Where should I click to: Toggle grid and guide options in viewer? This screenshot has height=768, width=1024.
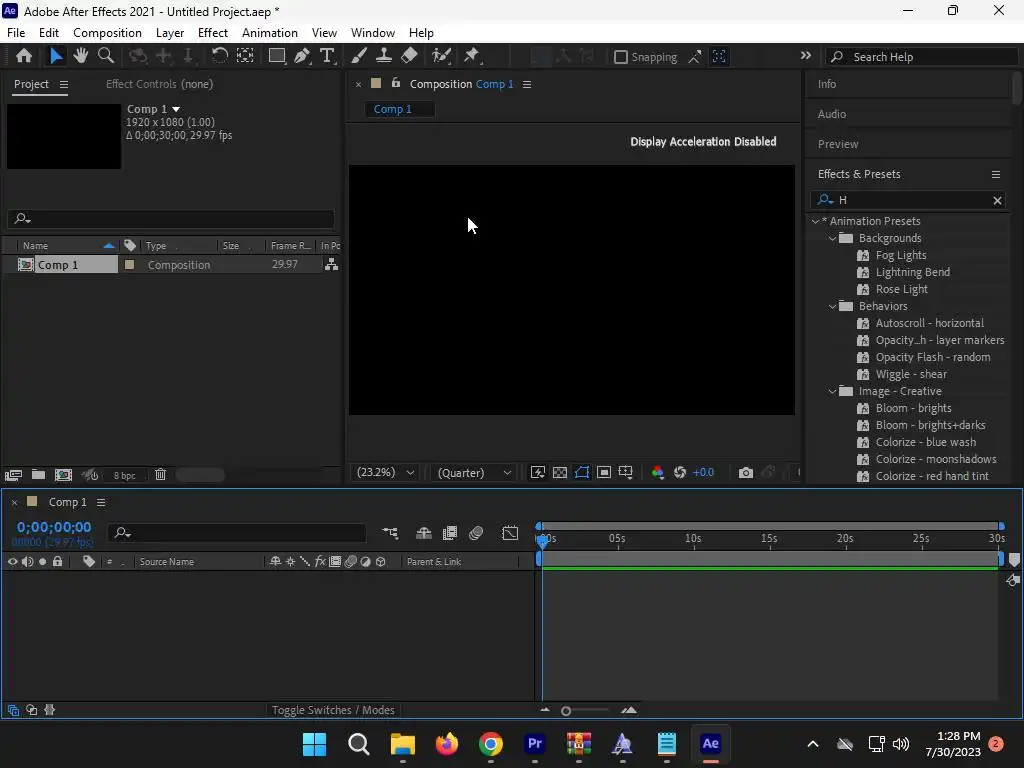[626, 472]
